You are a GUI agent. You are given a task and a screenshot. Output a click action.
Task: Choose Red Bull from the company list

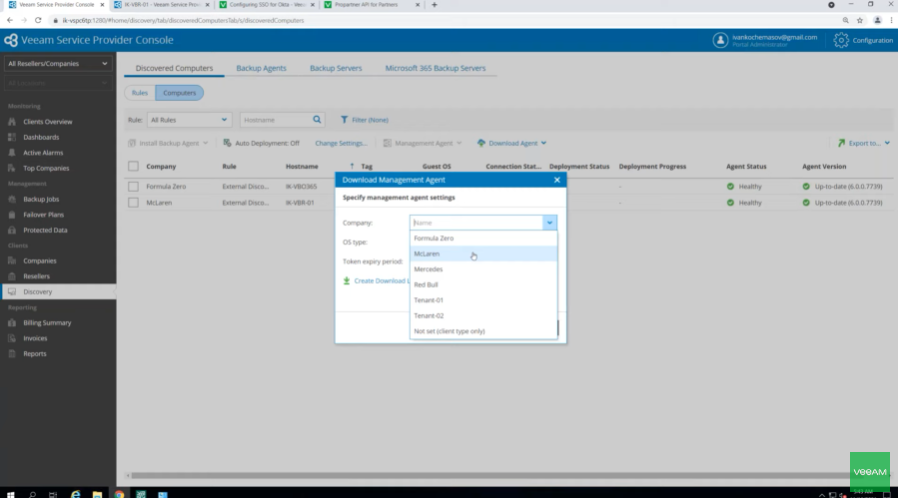pyautogui.click(x=483, y=284)
